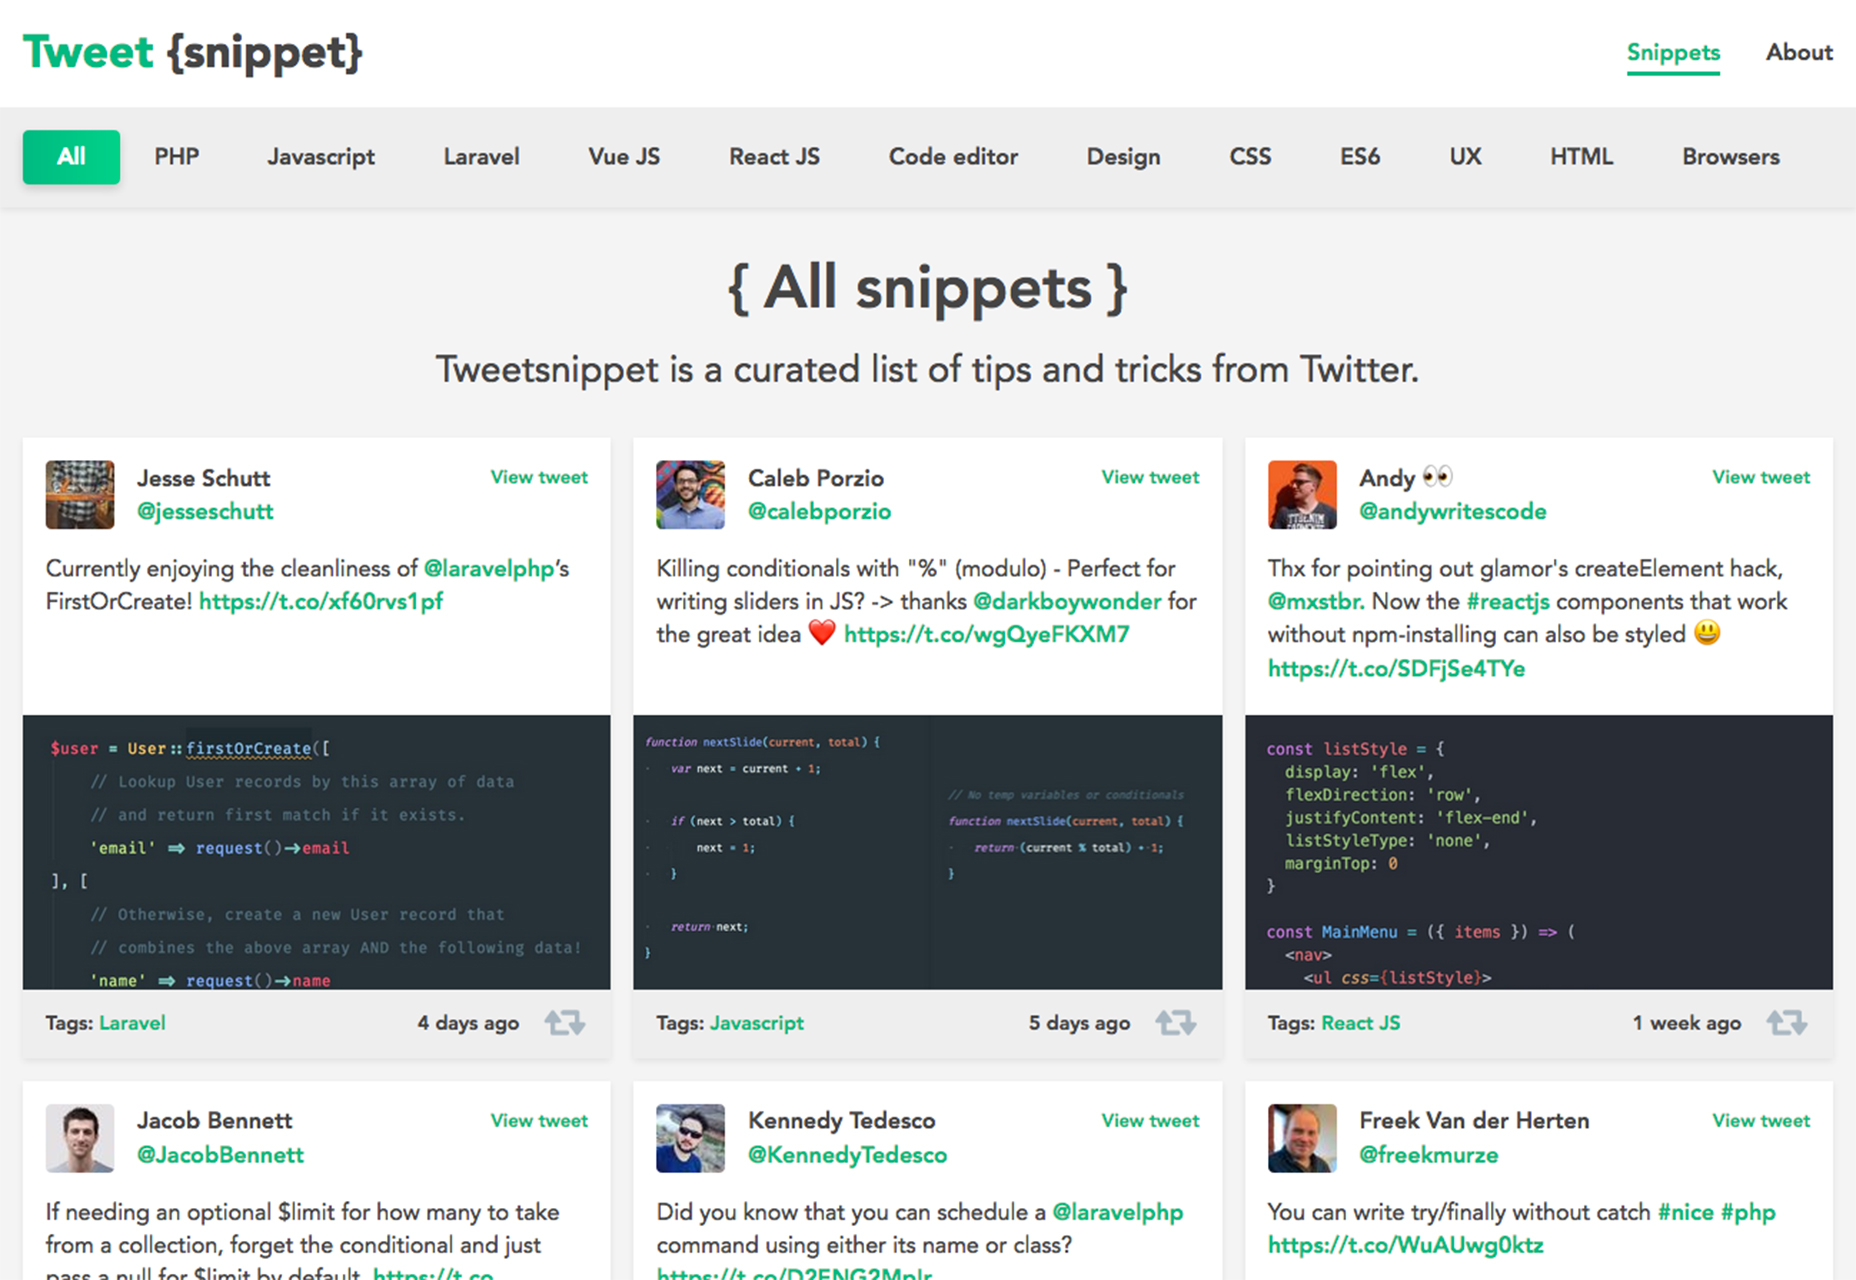Show Vue JS snippets
This screenshot has height=1280, width=1856.
(624, 157)
